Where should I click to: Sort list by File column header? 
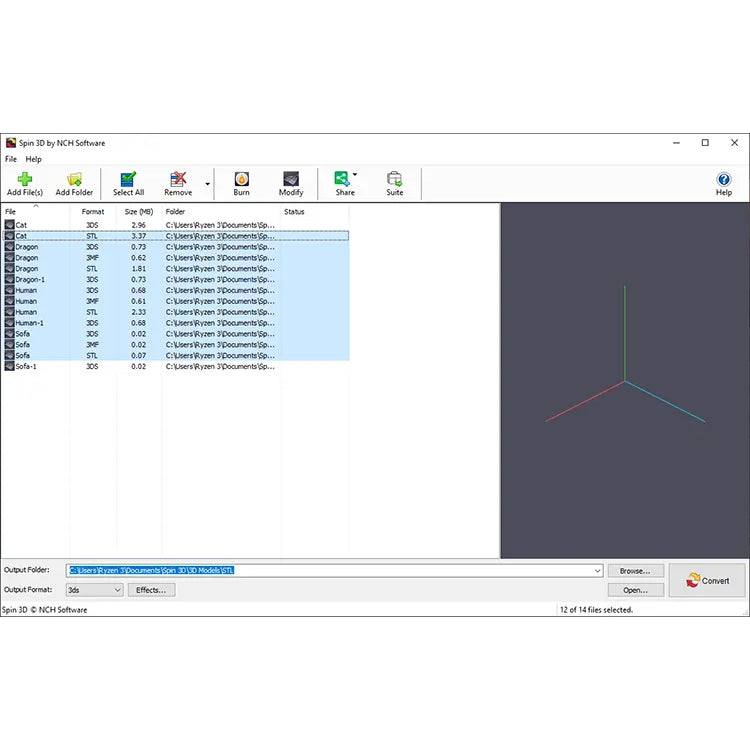point(36,211)
